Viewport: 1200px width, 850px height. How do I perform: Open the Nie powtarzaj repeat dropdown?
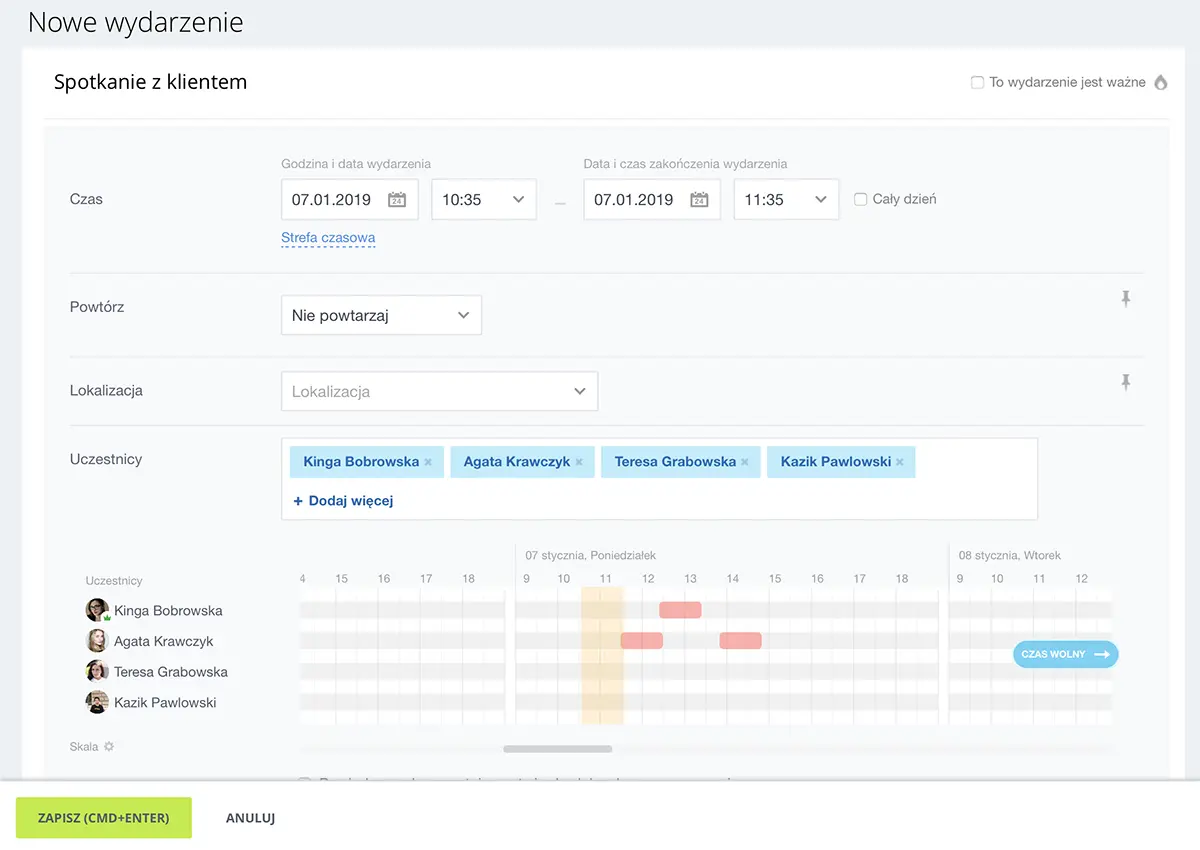(381, 315)
